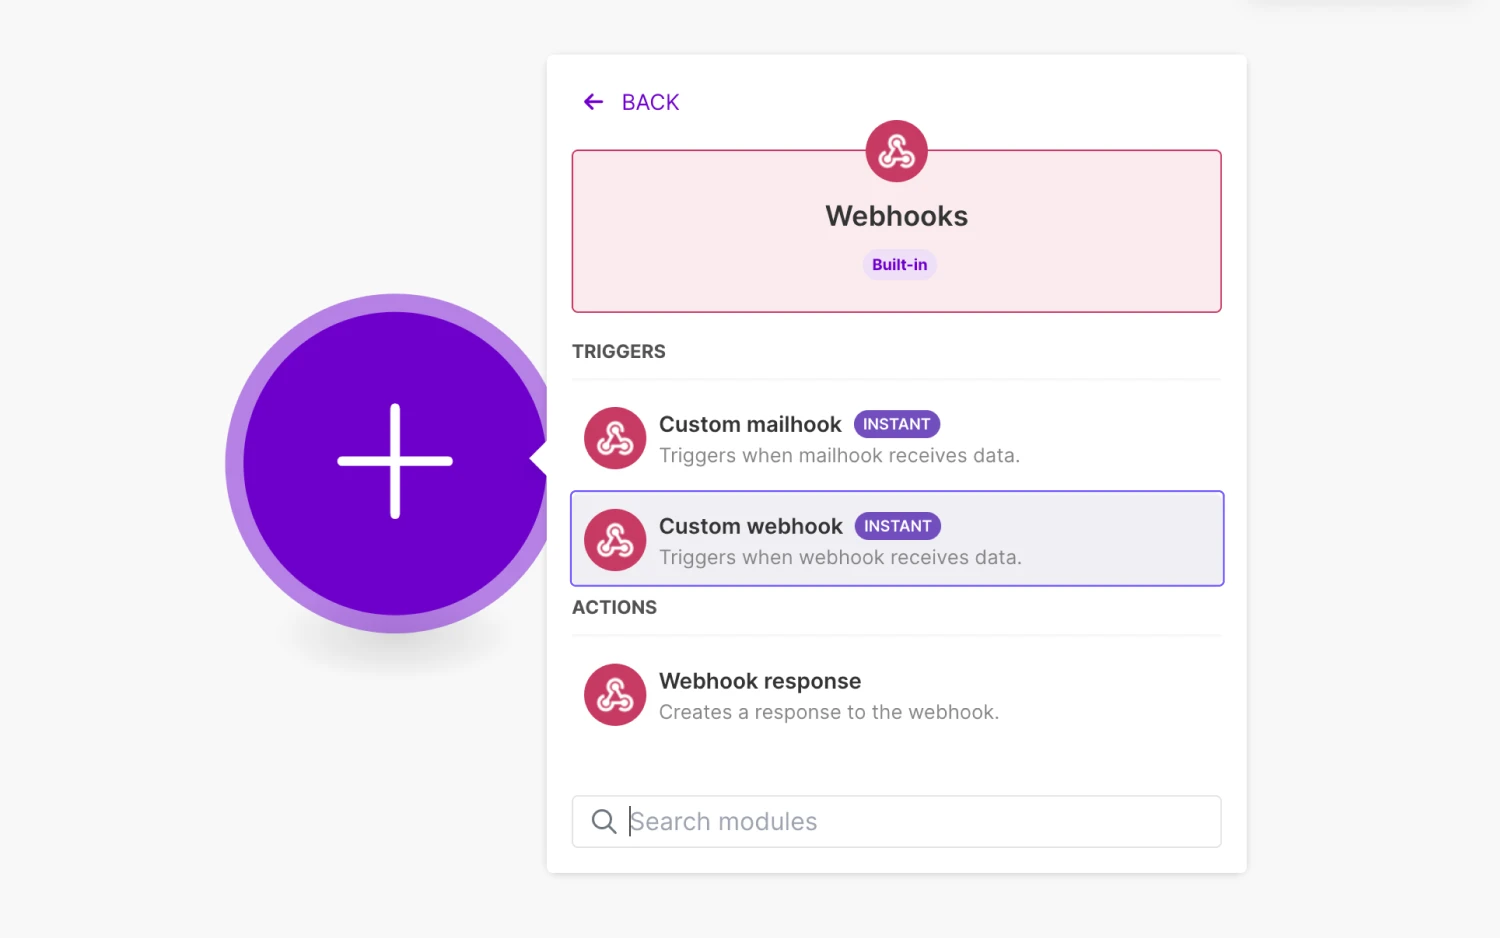1500x938 pixels.
Task: Click the purple plus module icon
Action: coord(393,461)
